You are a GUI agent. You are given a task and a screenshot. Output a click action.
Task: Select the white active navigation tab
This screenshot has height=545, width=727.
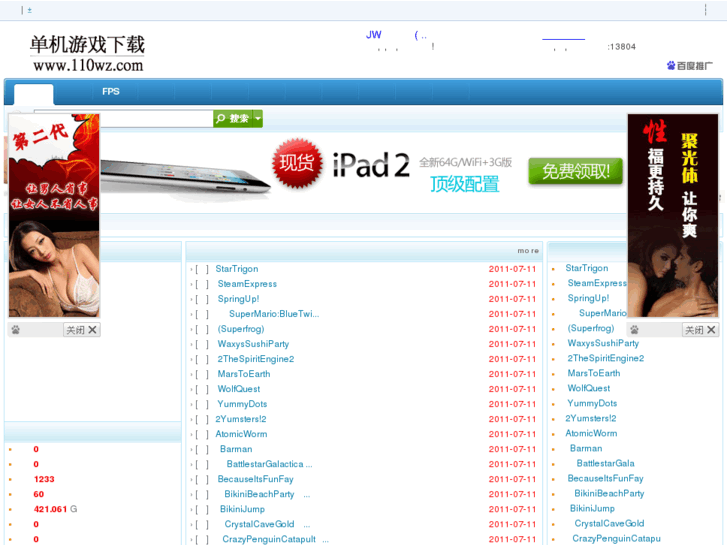33,94
